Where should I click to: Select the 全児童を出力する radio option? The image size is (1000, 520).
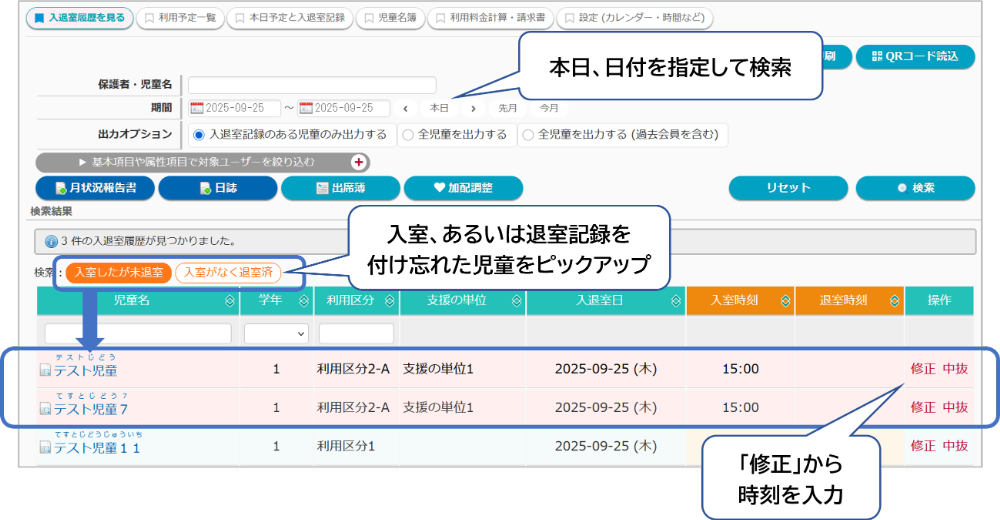coord(407,134)
